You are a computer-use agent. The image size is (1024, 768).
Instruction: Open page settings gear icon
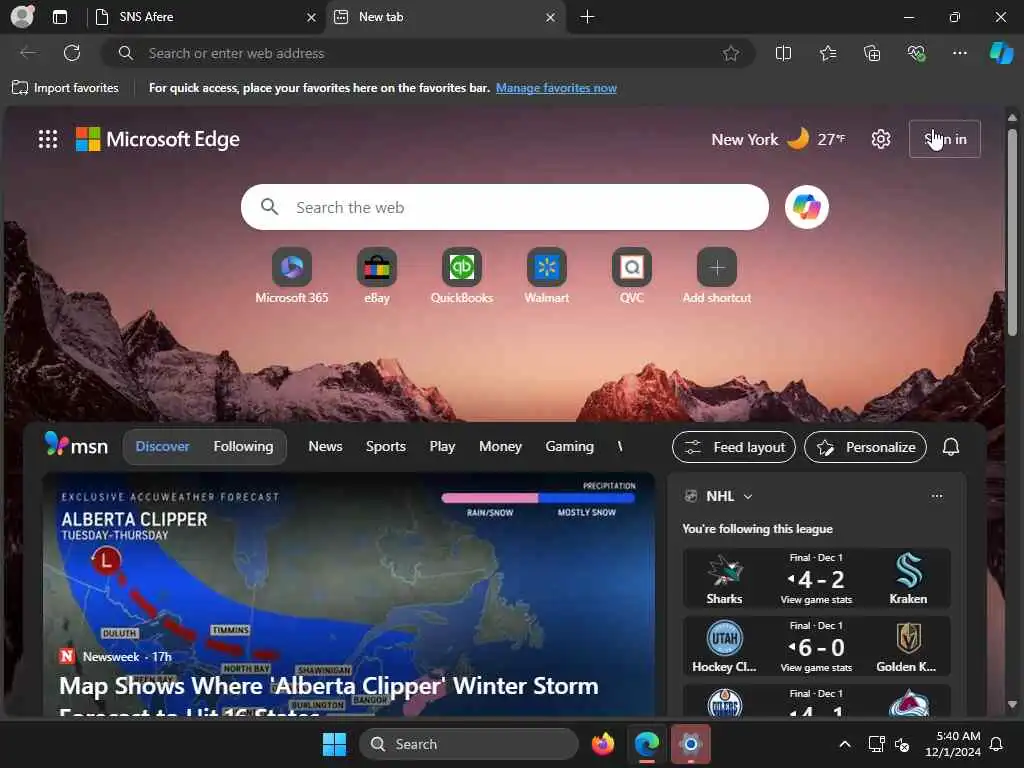click(880, 139)
